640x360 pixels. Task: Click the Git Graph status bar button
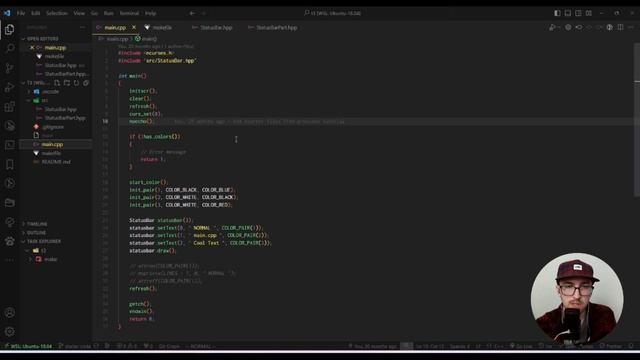pos(169,346)
